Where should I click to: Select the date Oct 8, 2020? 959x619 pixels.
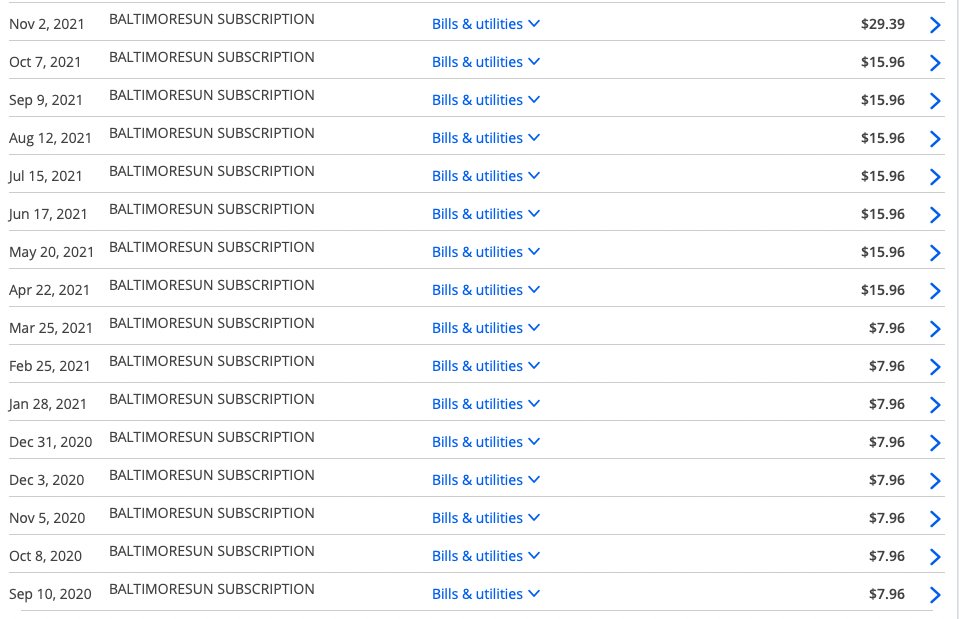coord(45,556)
